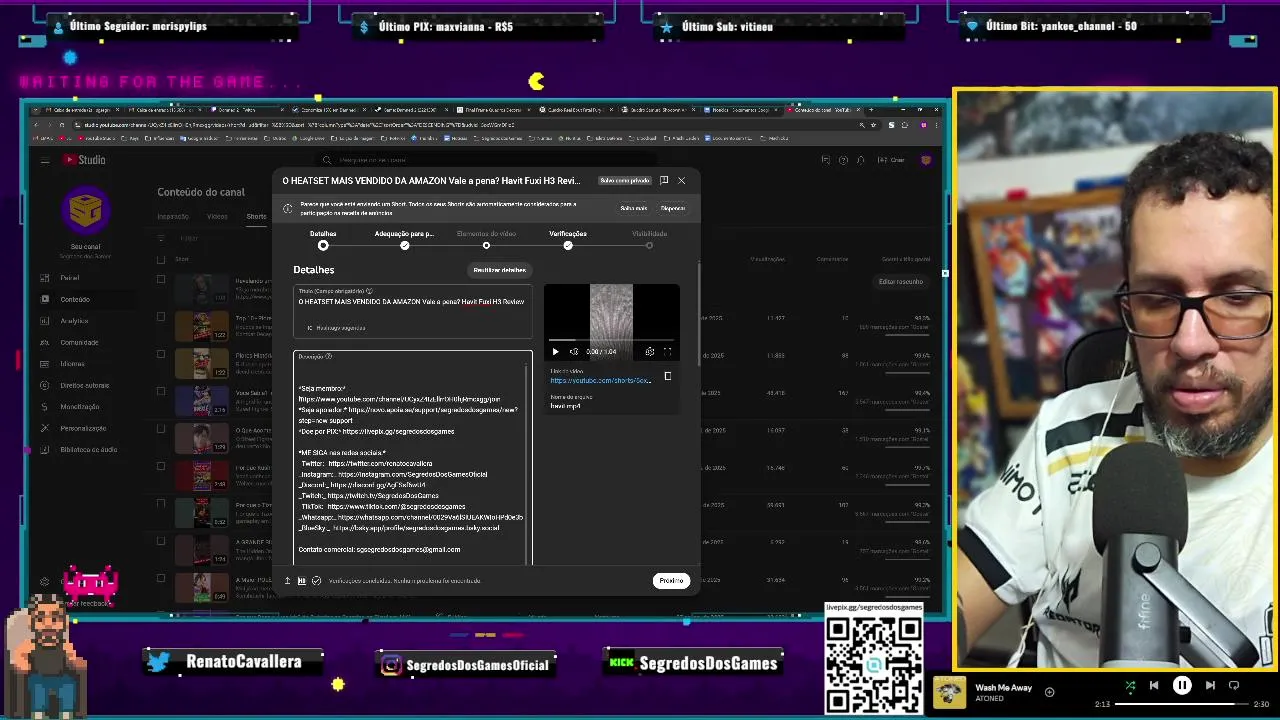Click the channel avatar in the sidebar

(x=85, y=209)
